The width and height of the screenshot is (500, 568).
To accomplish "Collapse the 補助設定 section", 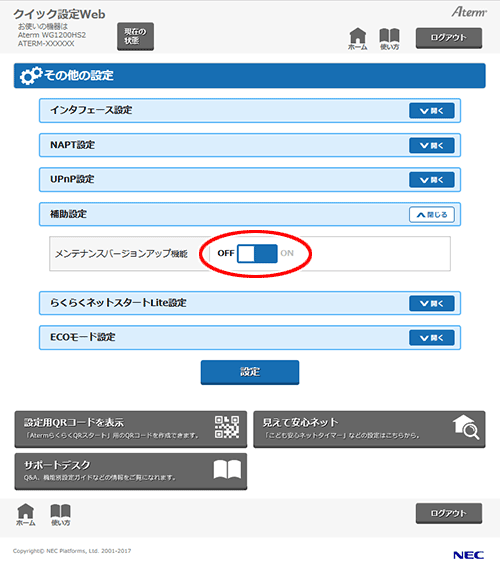I will [432, 214].
